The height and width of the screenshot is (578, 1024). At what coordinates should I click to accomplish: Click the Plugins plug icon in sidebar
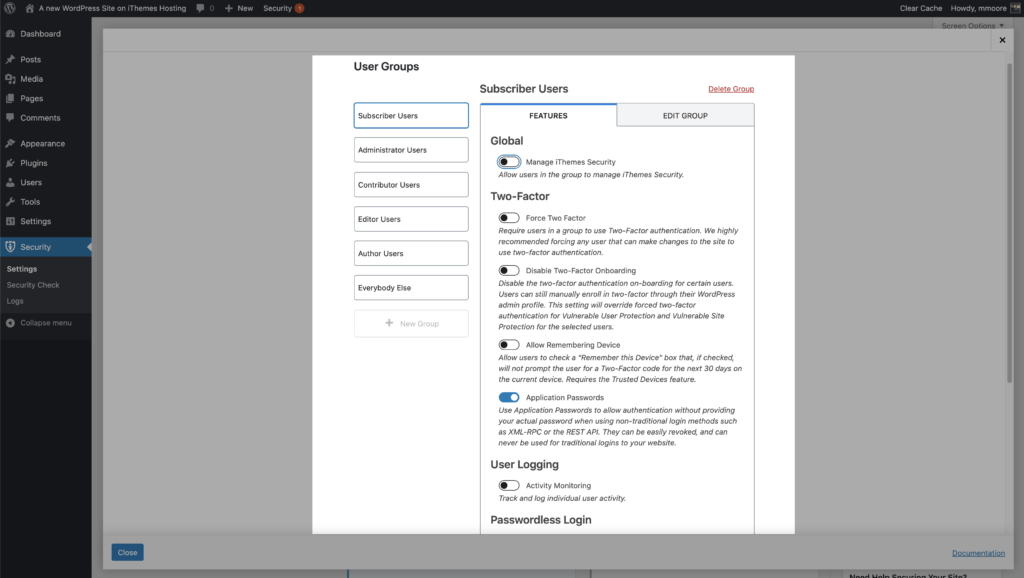pyautogui.click(x=10, y=163)
